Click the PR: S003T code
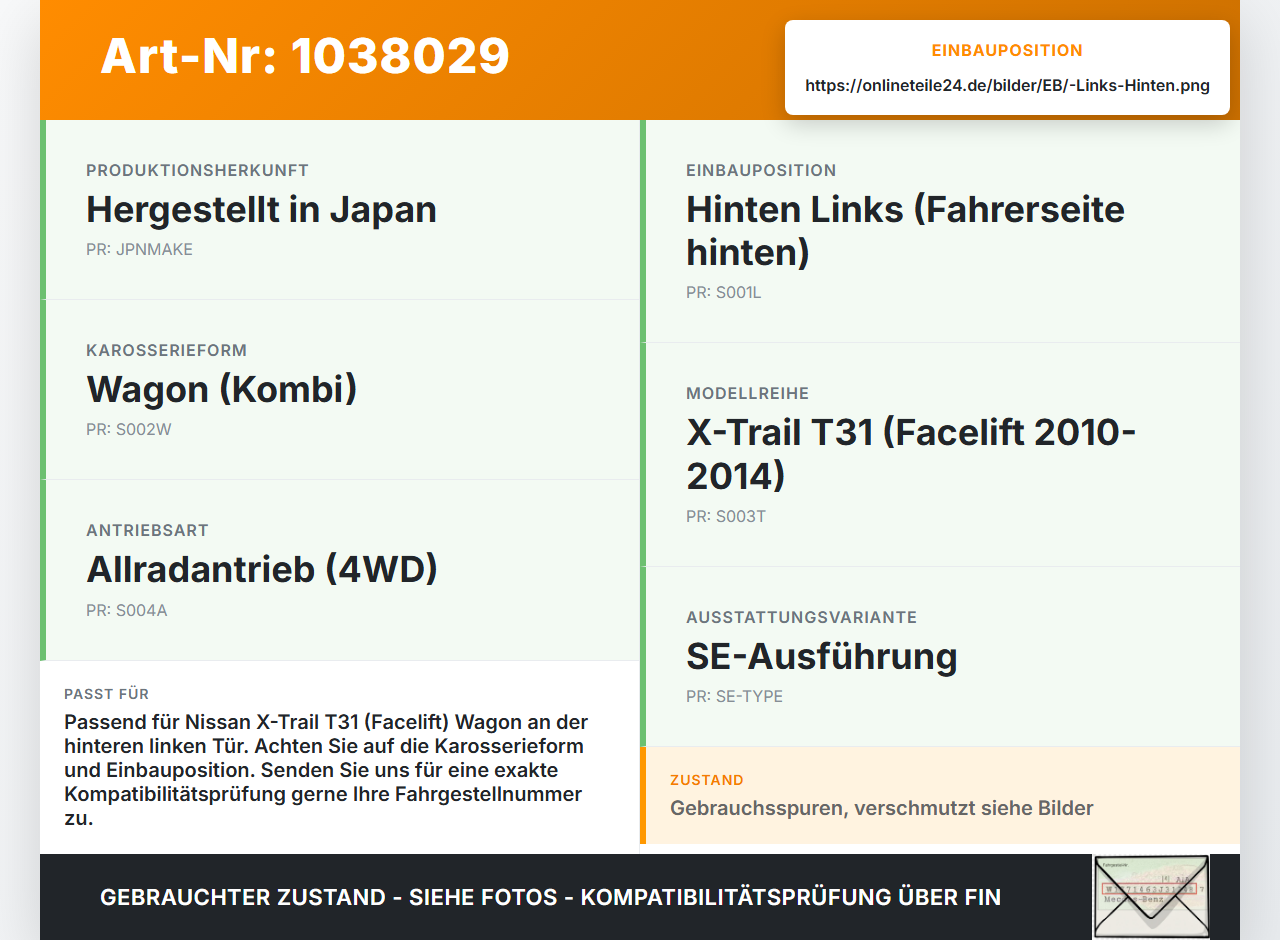The width and height of the screenshot is (1280, 940). point(726,517)
